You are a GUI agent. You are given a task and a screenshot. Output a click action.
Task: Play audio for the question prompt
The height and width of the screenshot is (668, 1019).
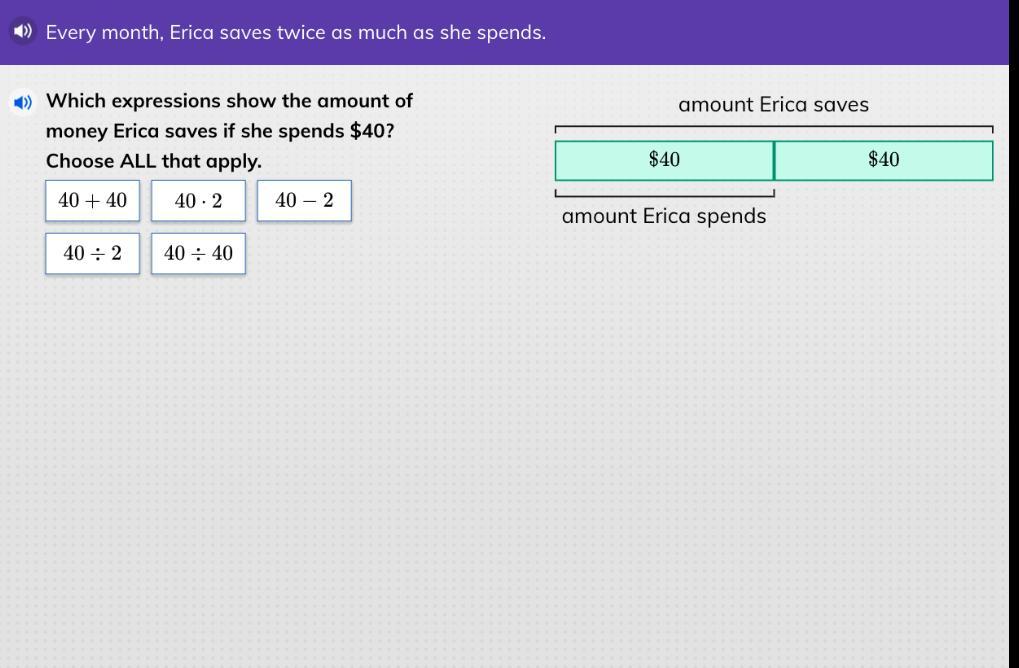(x=23, y=102)
